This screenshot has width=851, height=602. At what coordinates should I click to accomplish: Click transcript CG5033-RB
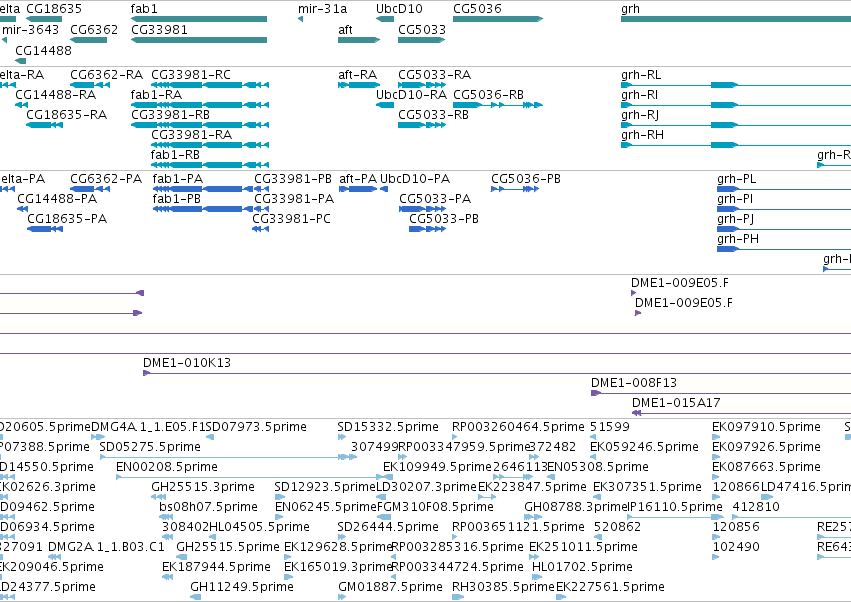click(422, 125)
